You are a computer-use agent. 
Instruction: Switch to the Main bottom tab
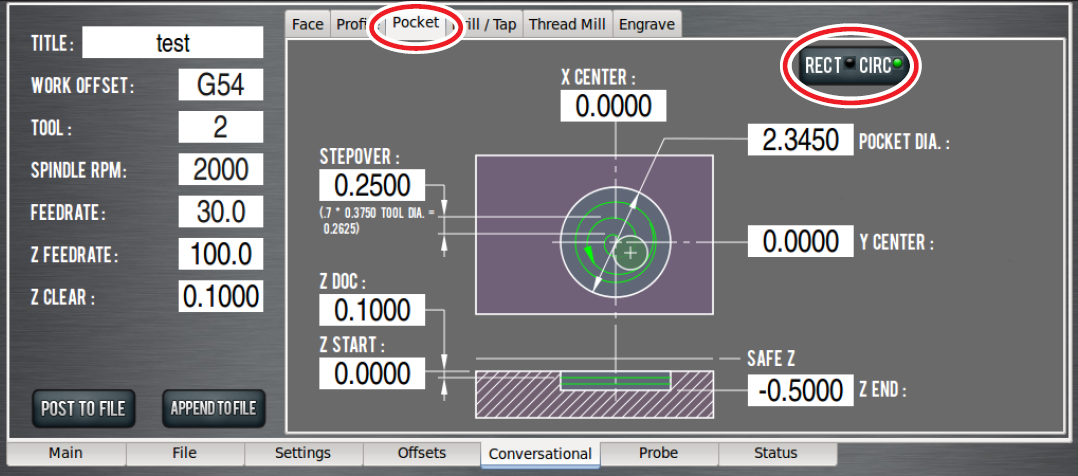click(x=66, y=453)
